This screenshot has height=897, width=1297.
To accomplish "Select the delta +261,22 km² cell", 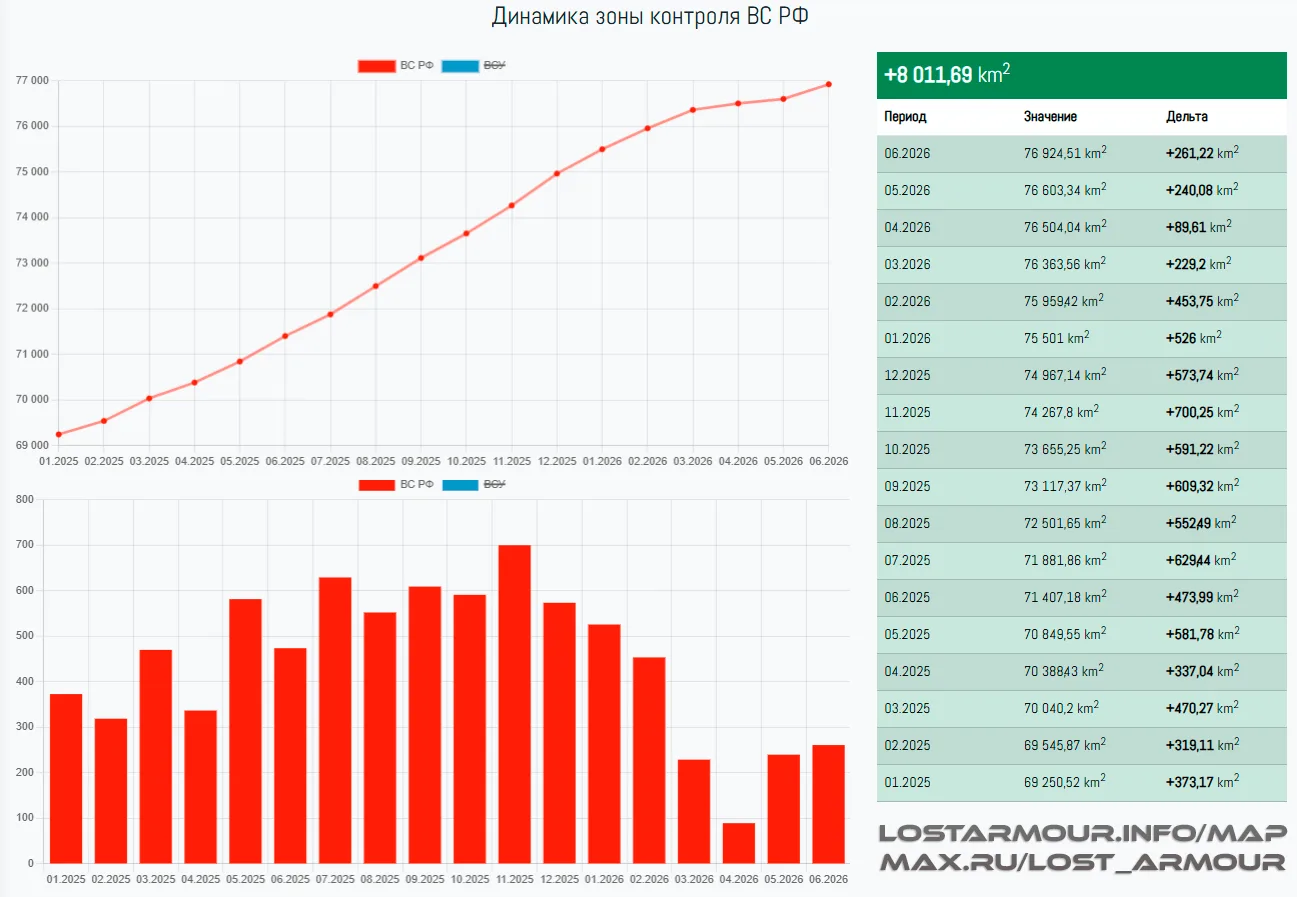I will click(x=1202, y=153).
